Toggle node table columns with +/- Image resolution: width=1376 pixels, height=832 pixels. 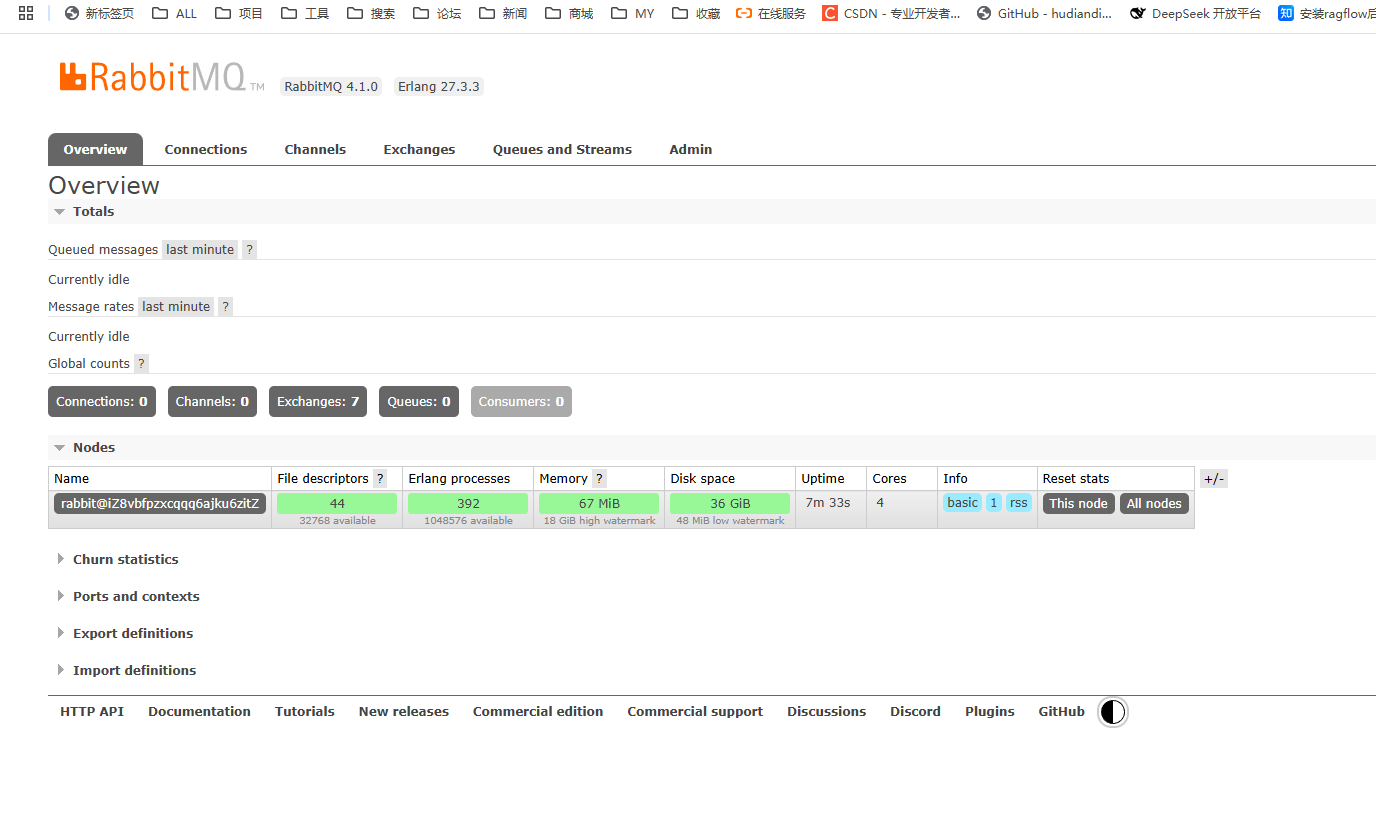tap(1214, 479)
